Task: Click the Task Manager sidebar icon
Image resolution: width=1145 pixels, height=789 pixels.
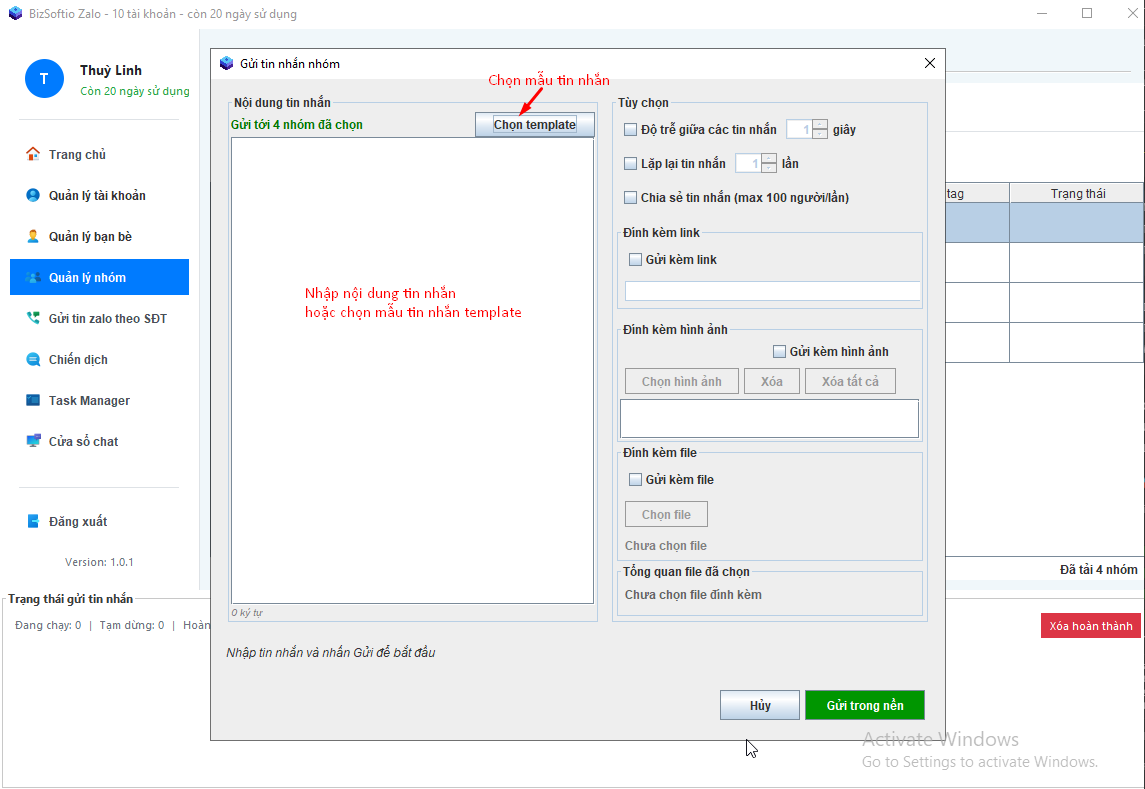Action: pyautogui.click(x=33, y=401)
